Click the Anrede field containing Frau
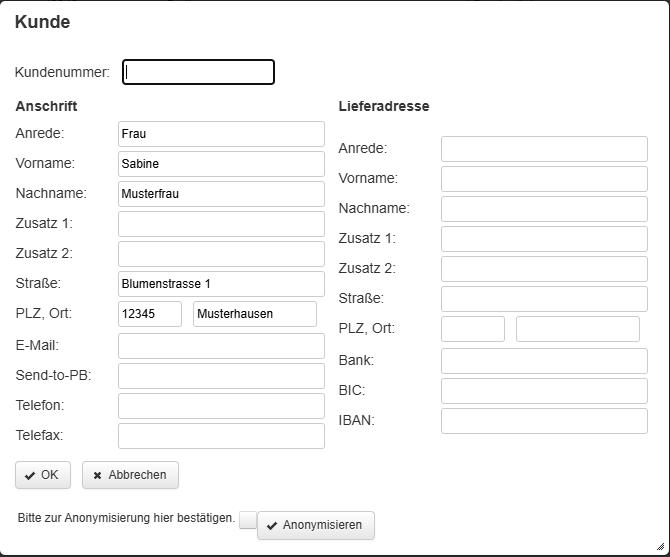Viewport: 670px width, 557px height. point(221,134)
